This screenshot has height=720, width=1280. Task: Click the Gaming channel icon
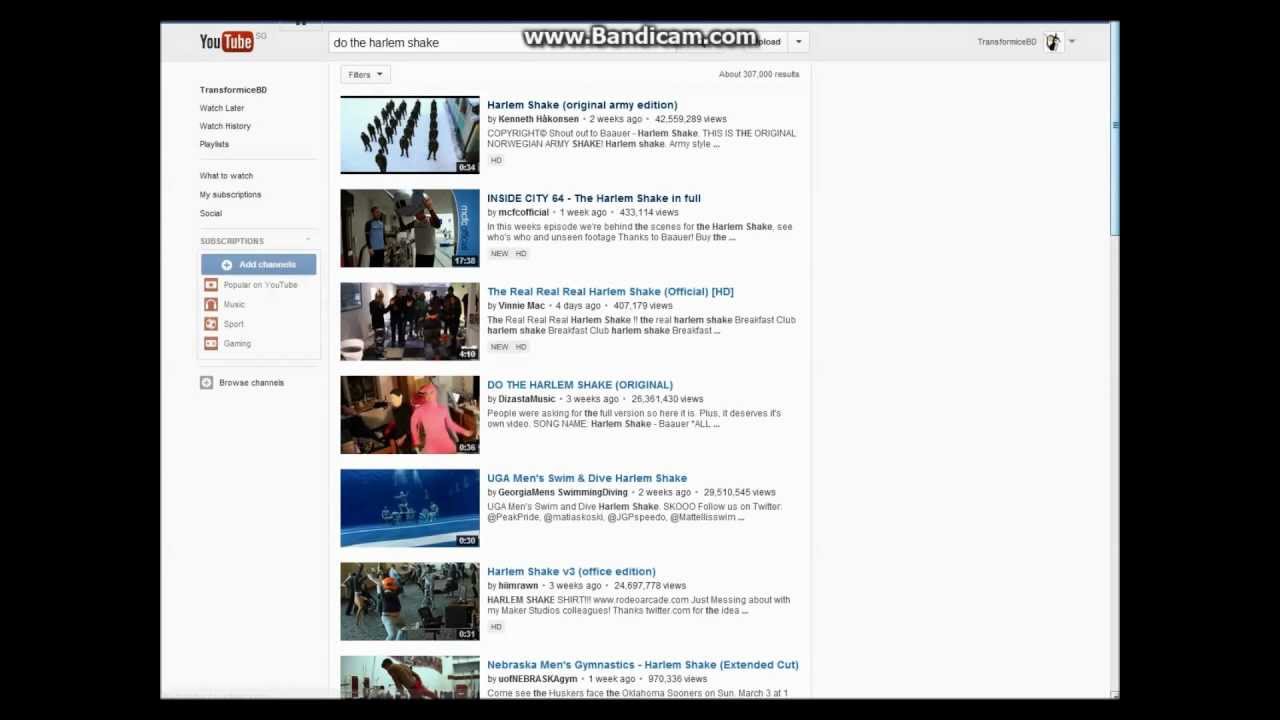[210, 343]
